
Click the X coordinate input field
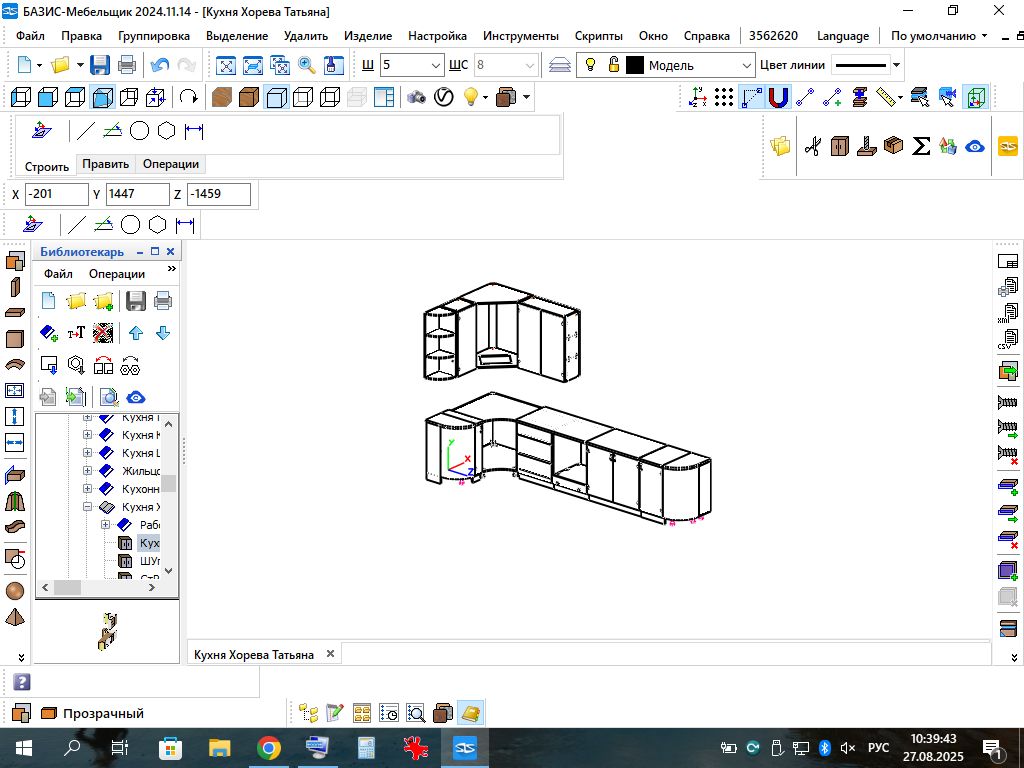(56, 194)
